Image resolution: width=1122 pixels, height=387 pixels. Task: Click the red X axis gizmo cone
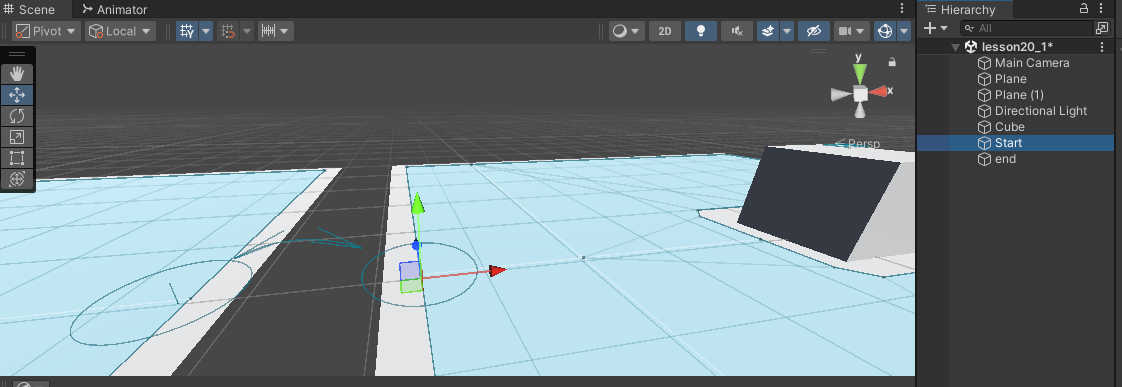tap(879, 91)
